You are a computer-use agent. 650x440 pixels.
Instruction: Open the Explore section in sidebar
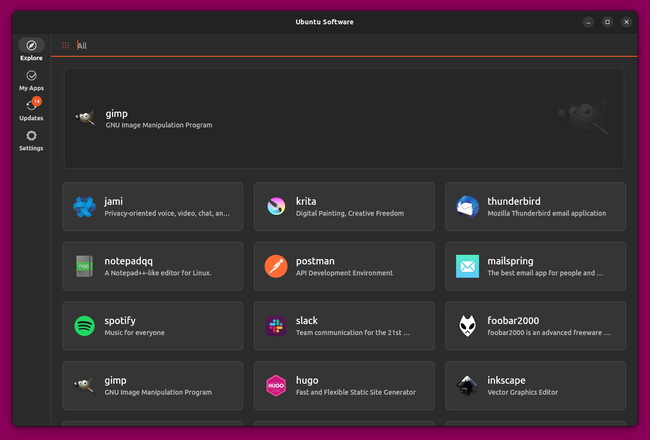[31, 50]
